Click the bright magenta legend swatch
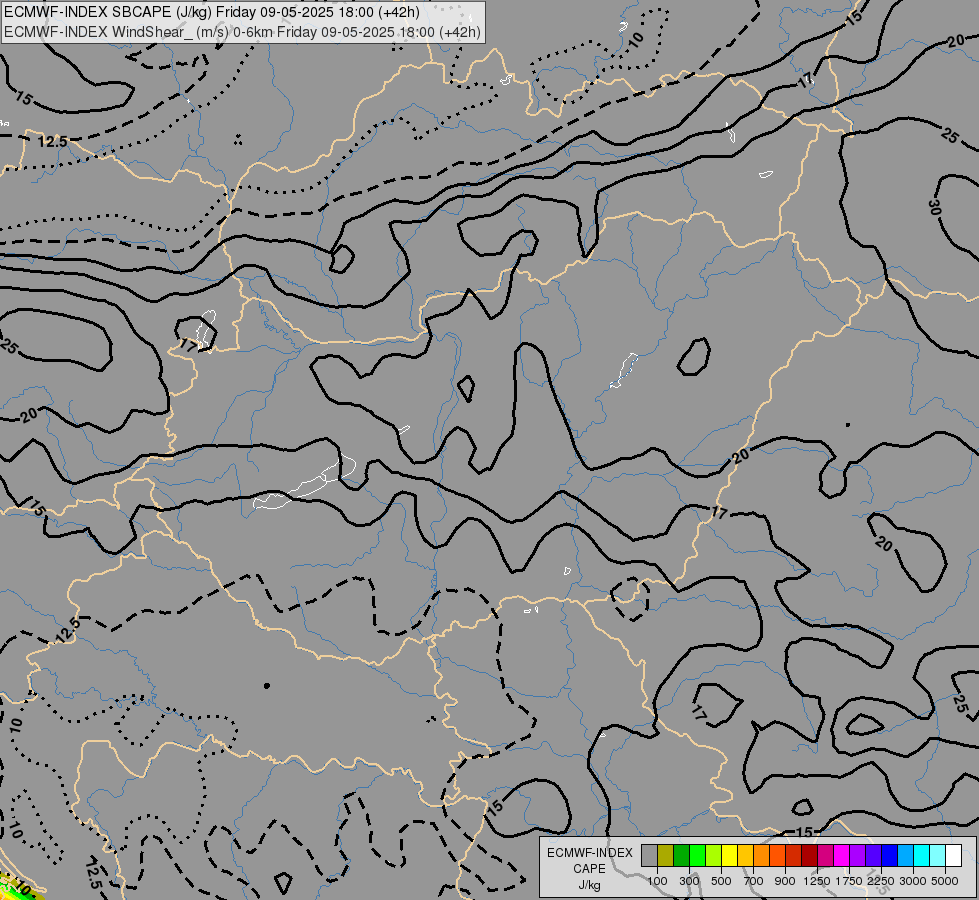Image resolution: width=979 pixels, height=900 pixels. tap(842, 856)
